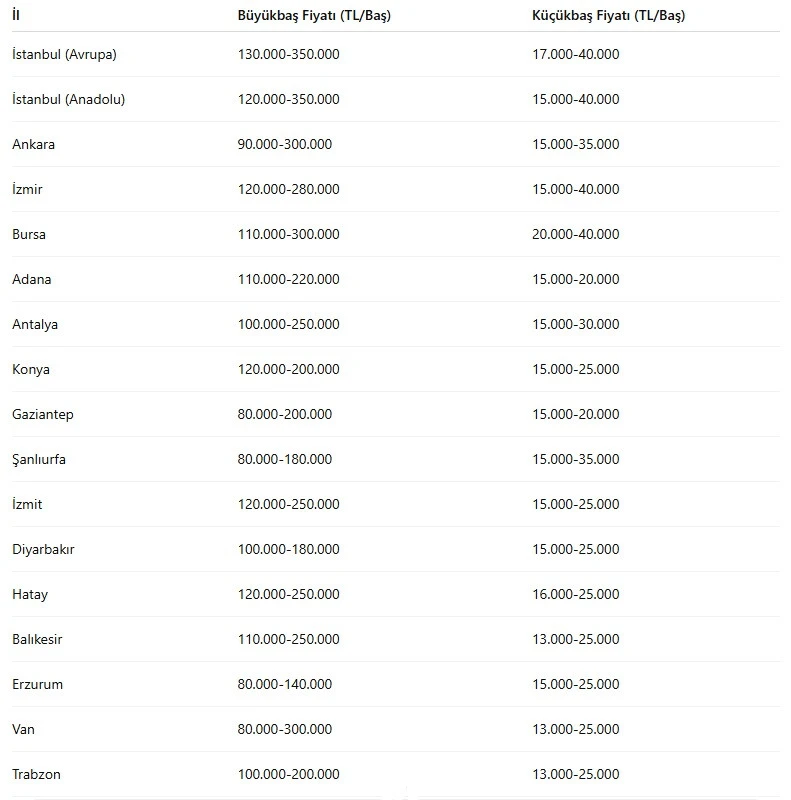Click İzmir küçükbaş price 15.000-40.000
791x800 pixels.
(x=576, y=189)
